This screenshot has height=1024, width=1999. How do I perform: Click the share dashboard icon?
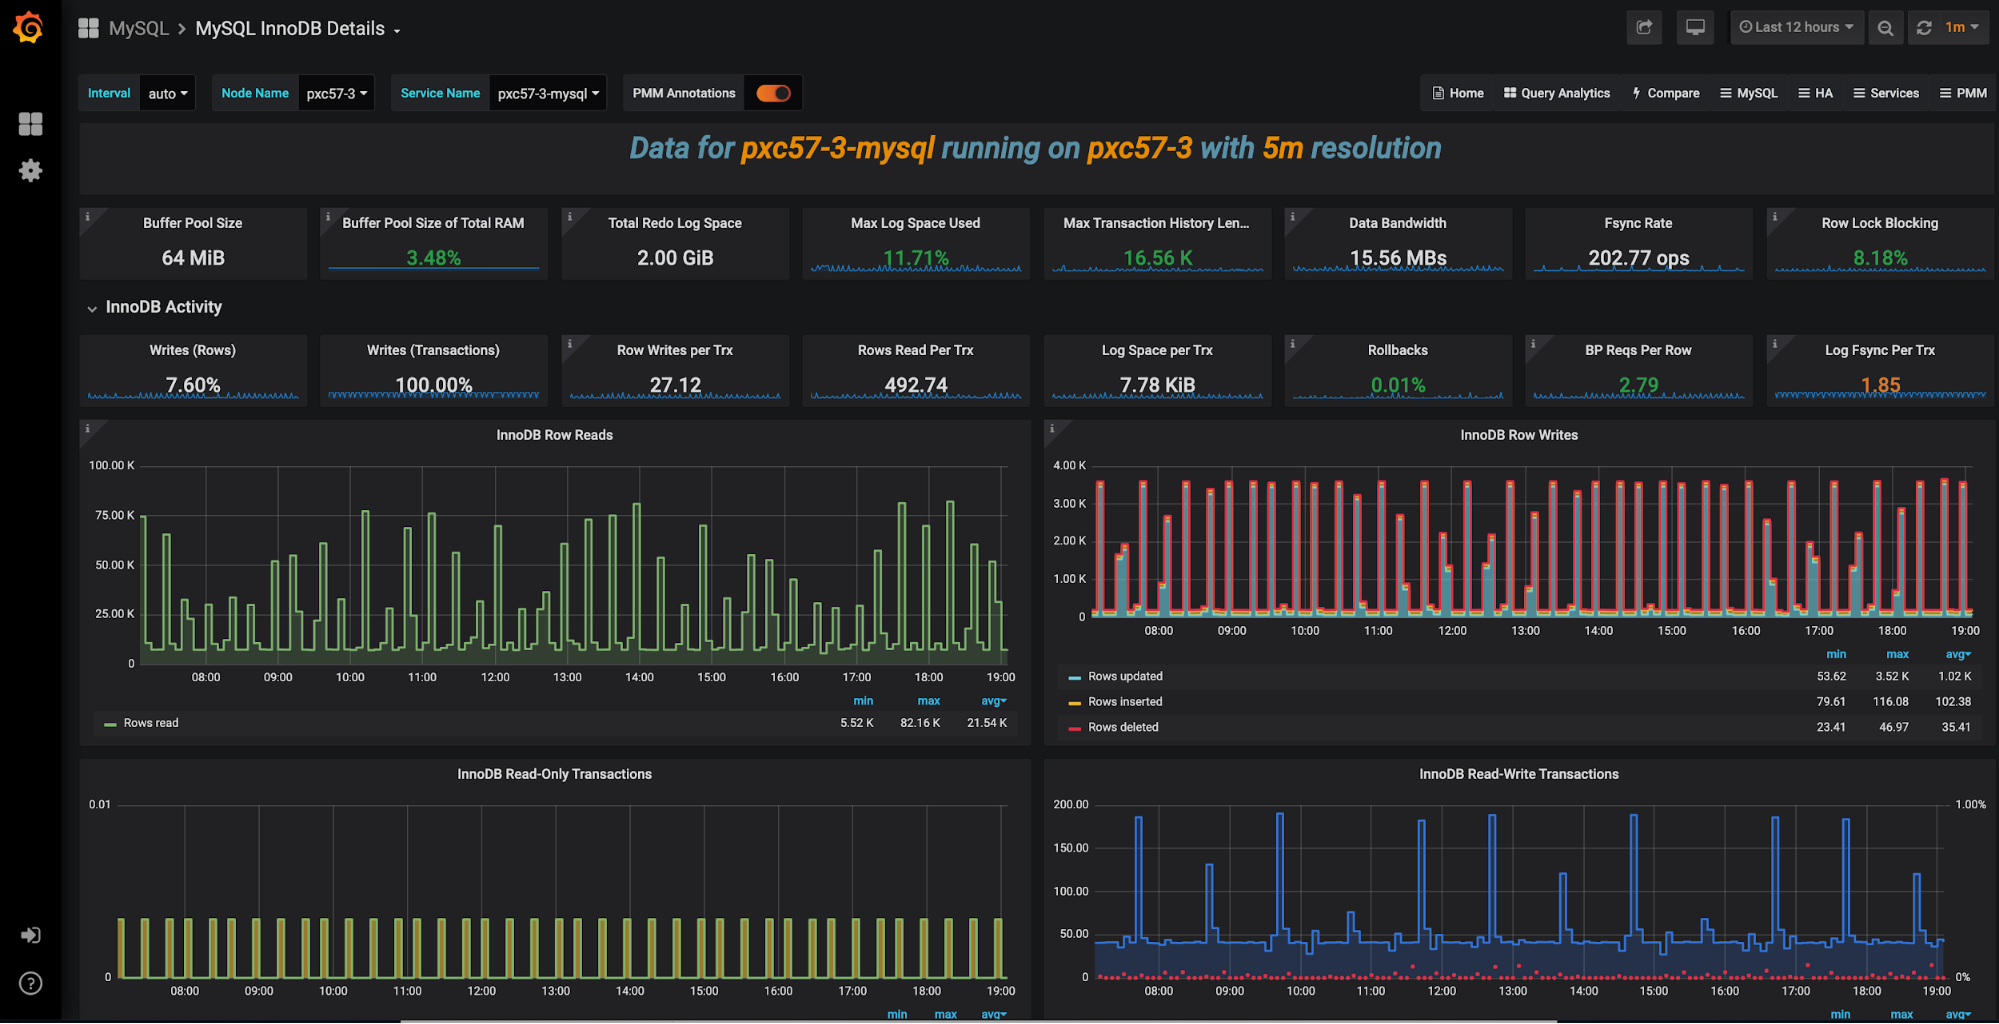(1644, 28)
